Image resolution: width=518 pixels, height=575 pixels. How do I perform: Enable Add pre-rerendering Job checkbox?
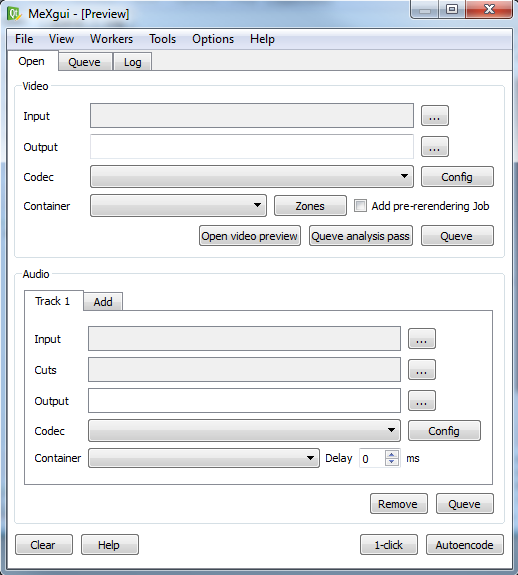click(360, 206)
